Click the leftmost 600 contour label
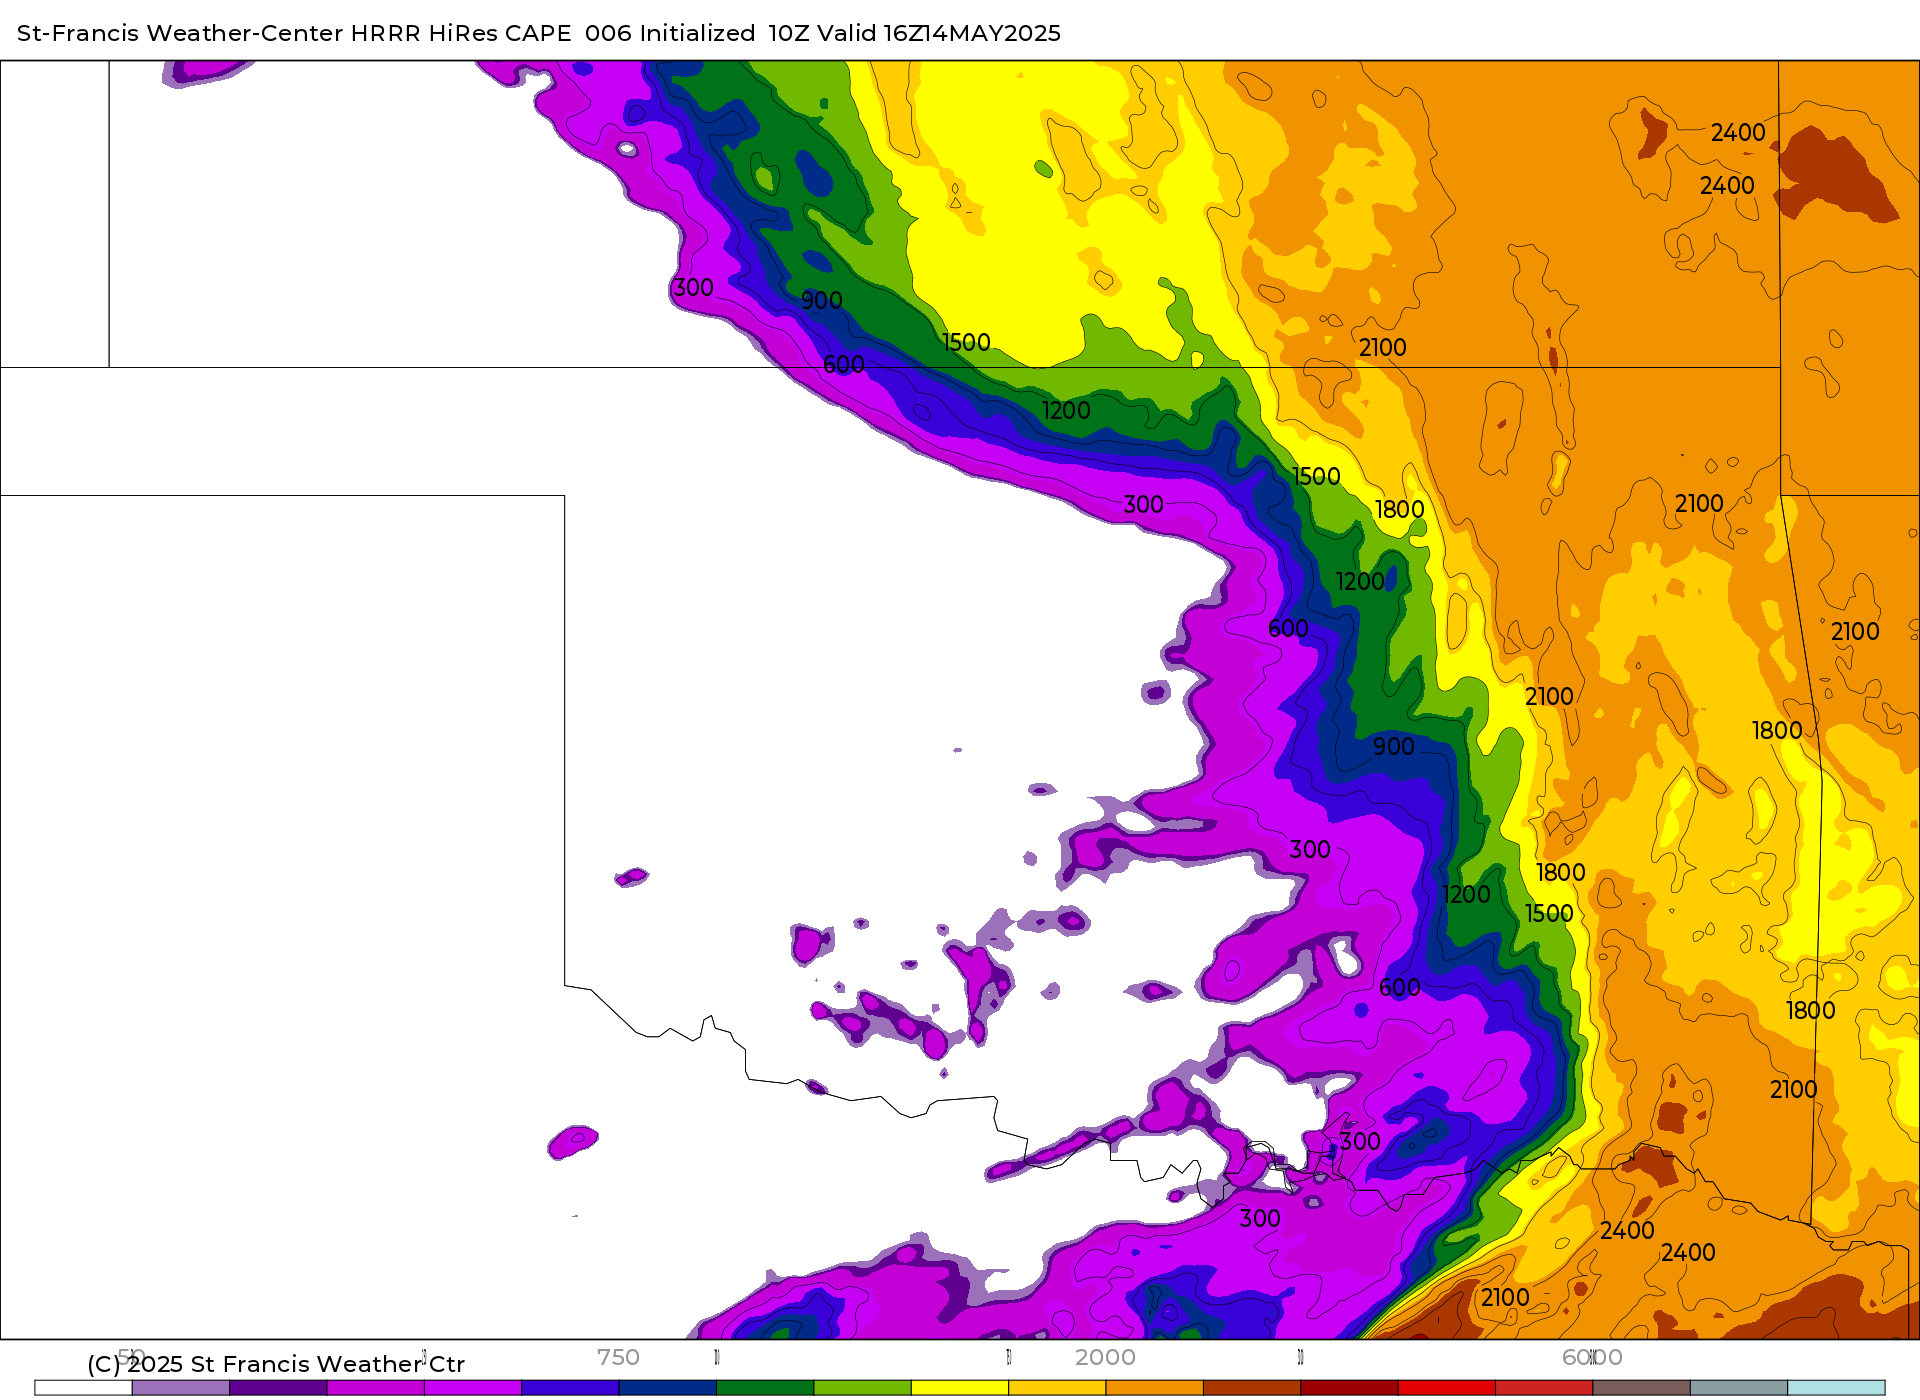1920x1400 pixels. [x=844, y=366]
